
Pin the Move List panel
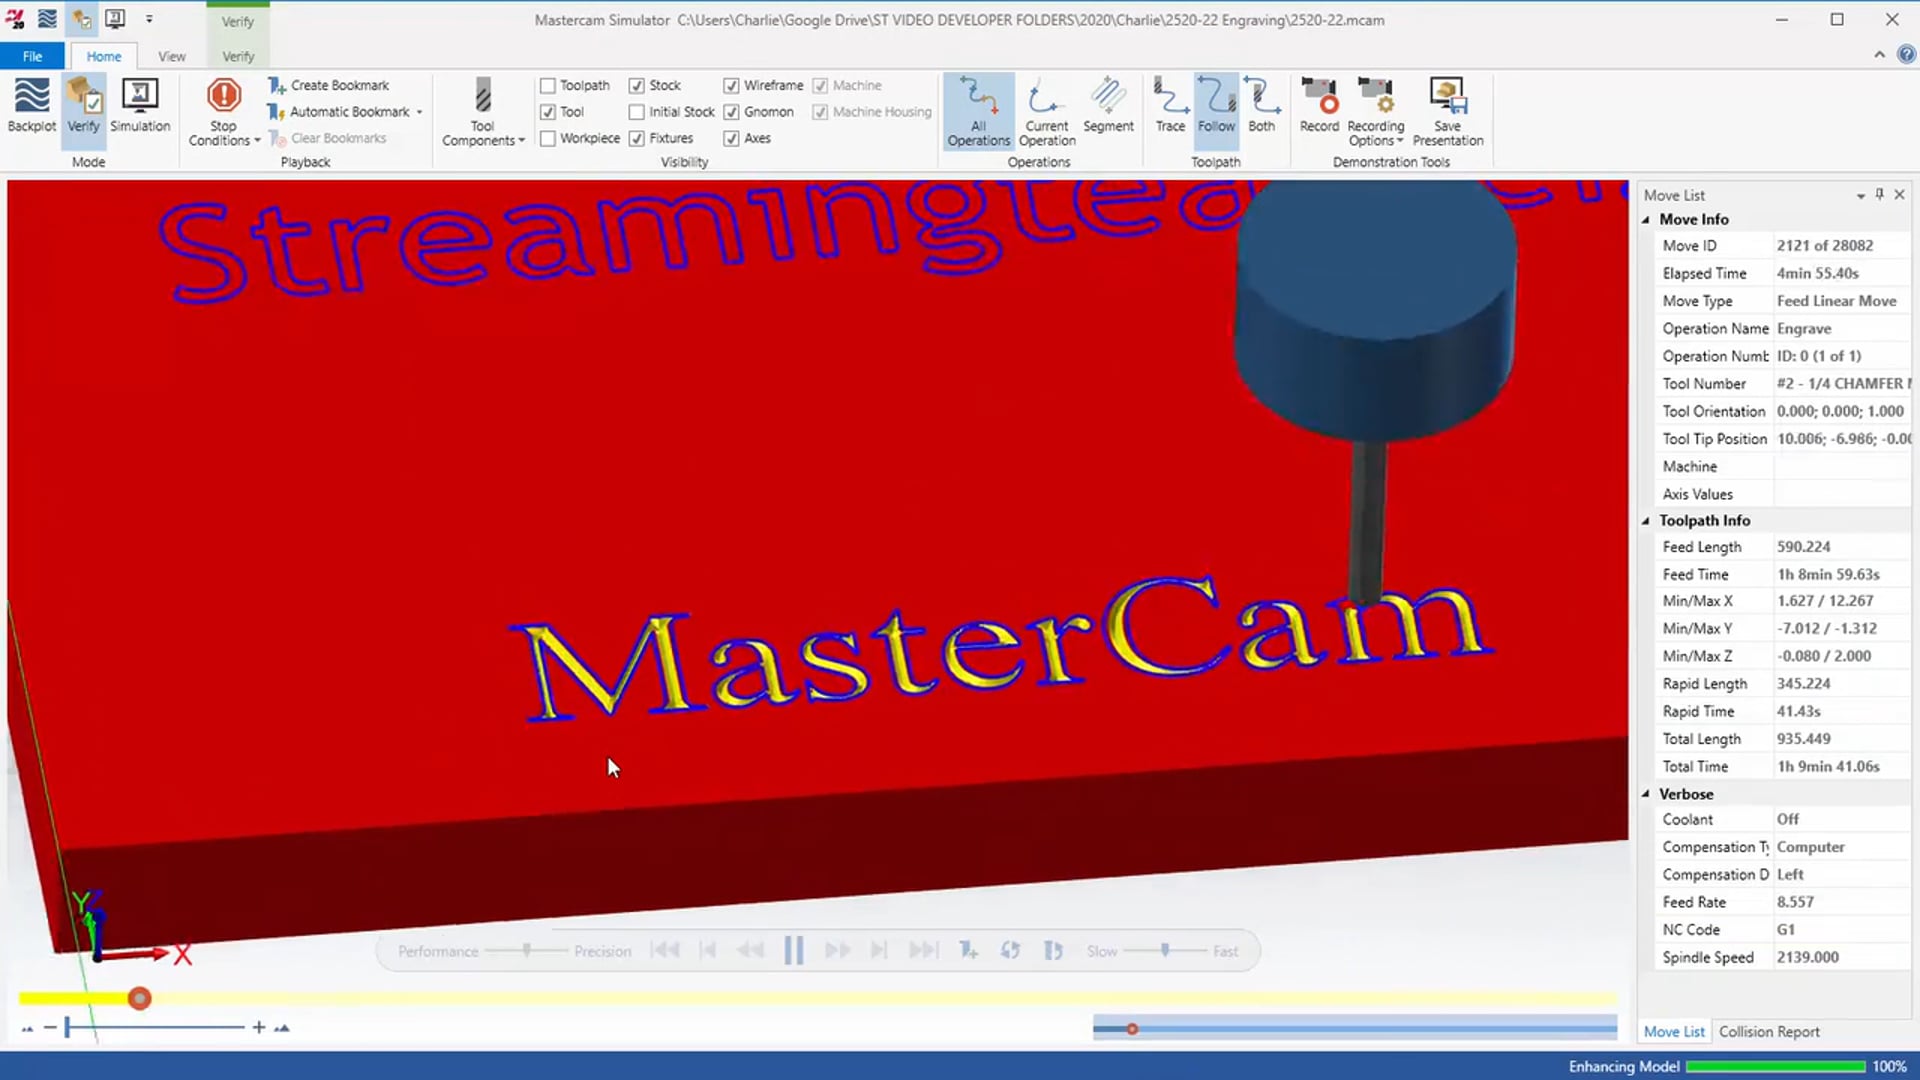(1880, 195)
